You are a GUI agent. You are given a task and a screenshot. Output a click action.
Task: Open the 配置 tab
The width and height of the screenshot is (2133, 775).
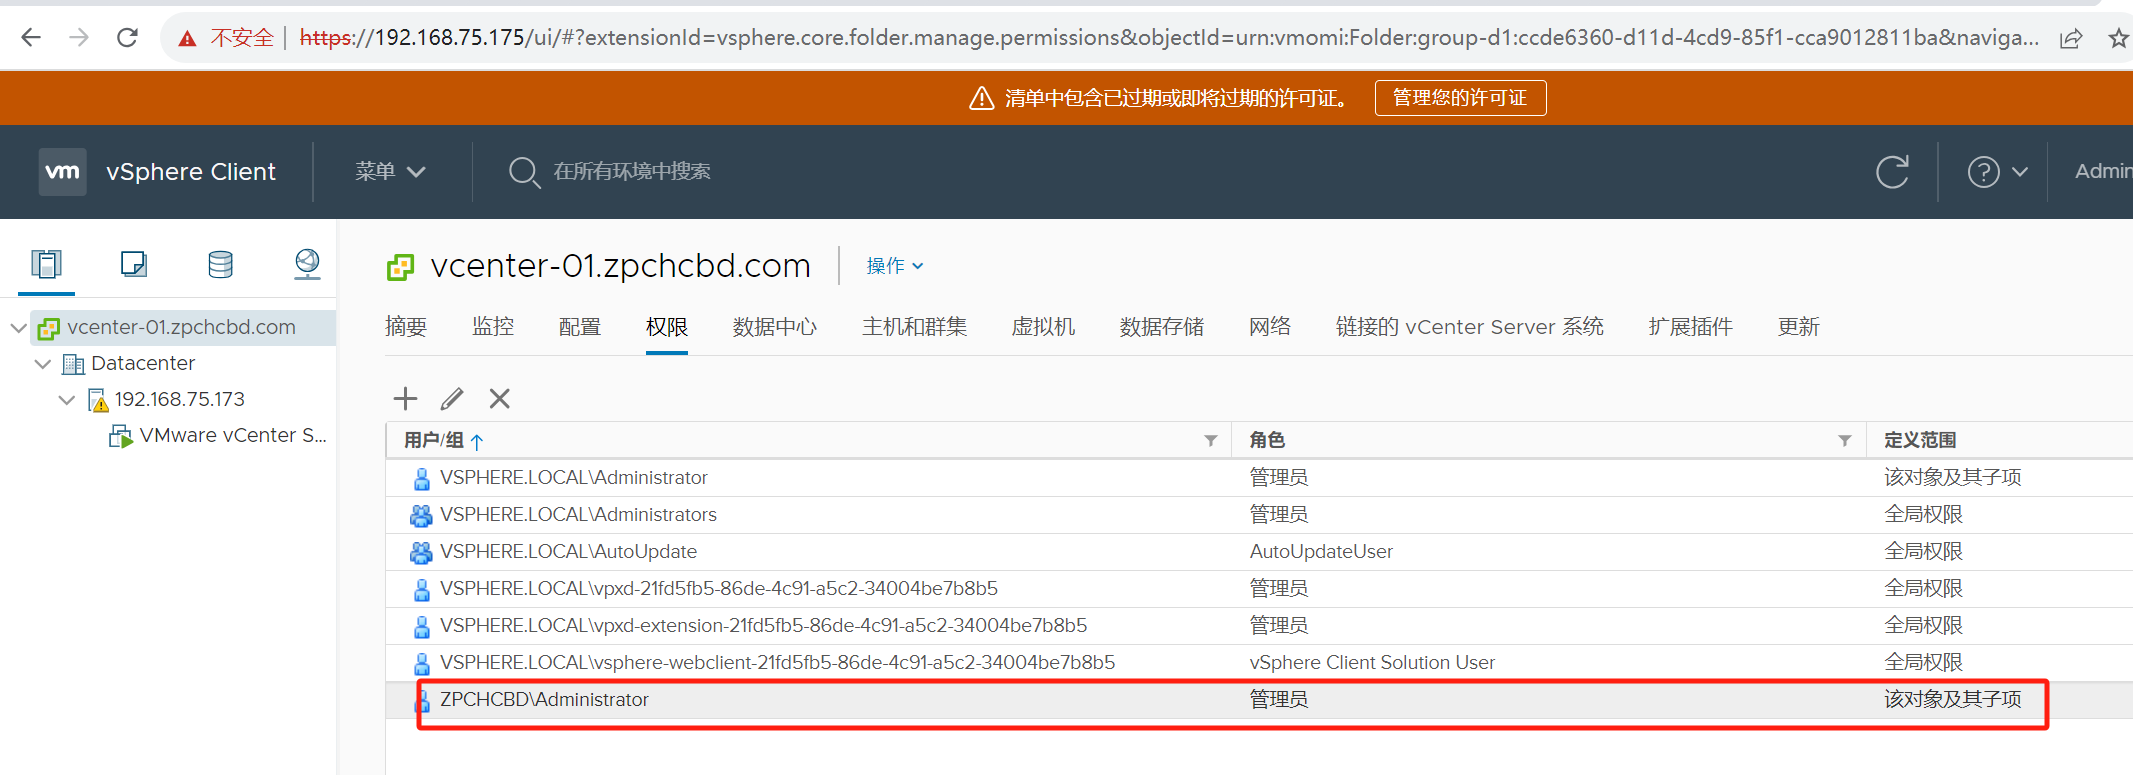580,327
